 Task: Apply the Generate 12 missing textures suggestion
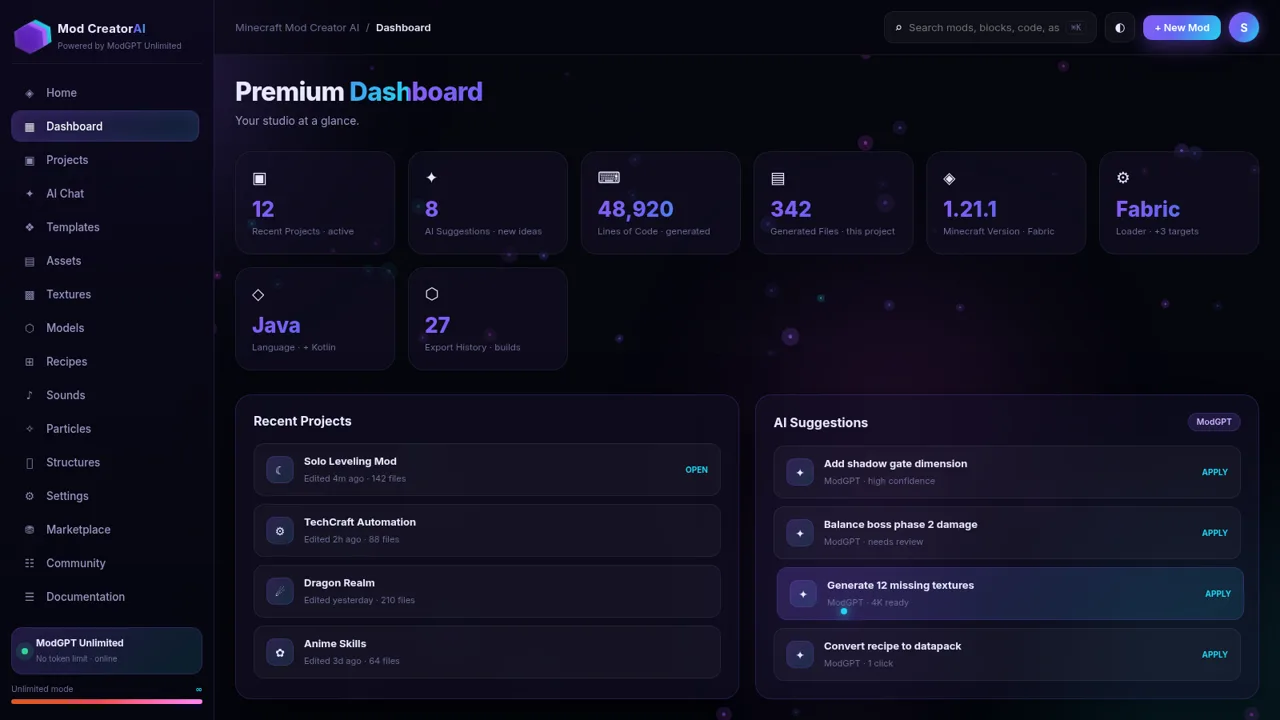[x=1217, y=594]
